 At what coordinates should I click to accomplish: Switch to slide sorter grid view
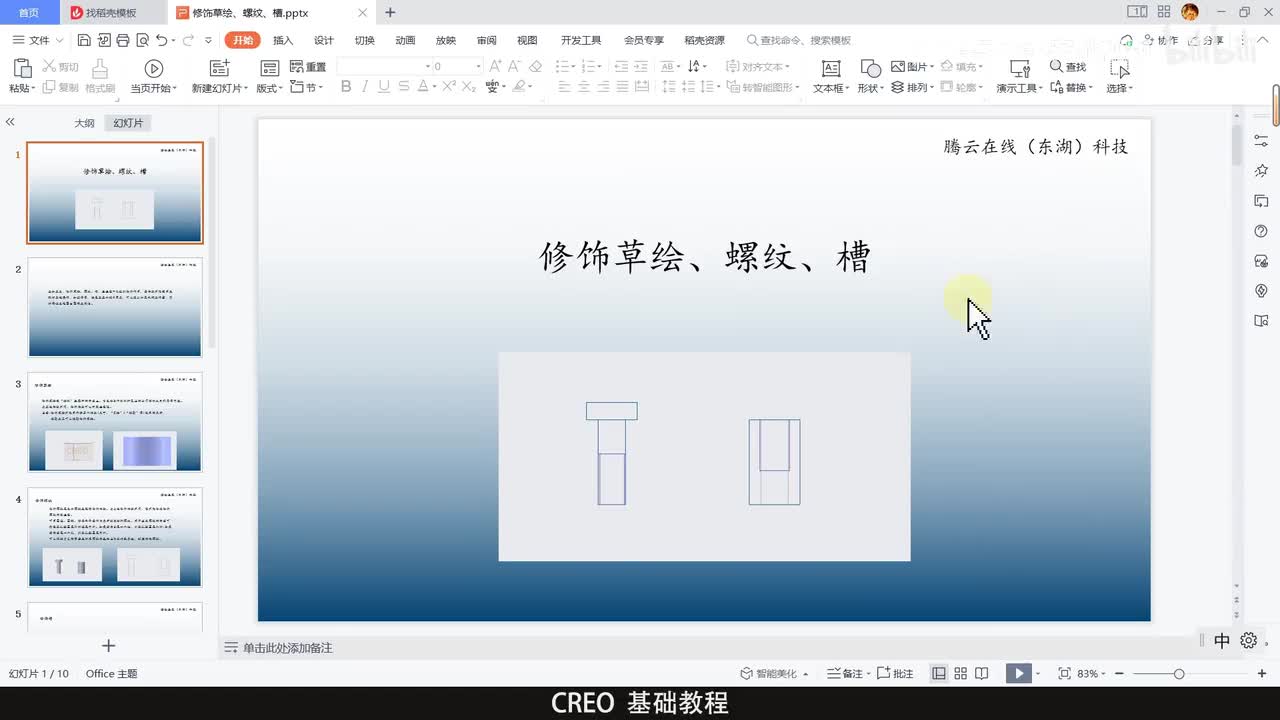pyautogui.click(x=961, y=674)
